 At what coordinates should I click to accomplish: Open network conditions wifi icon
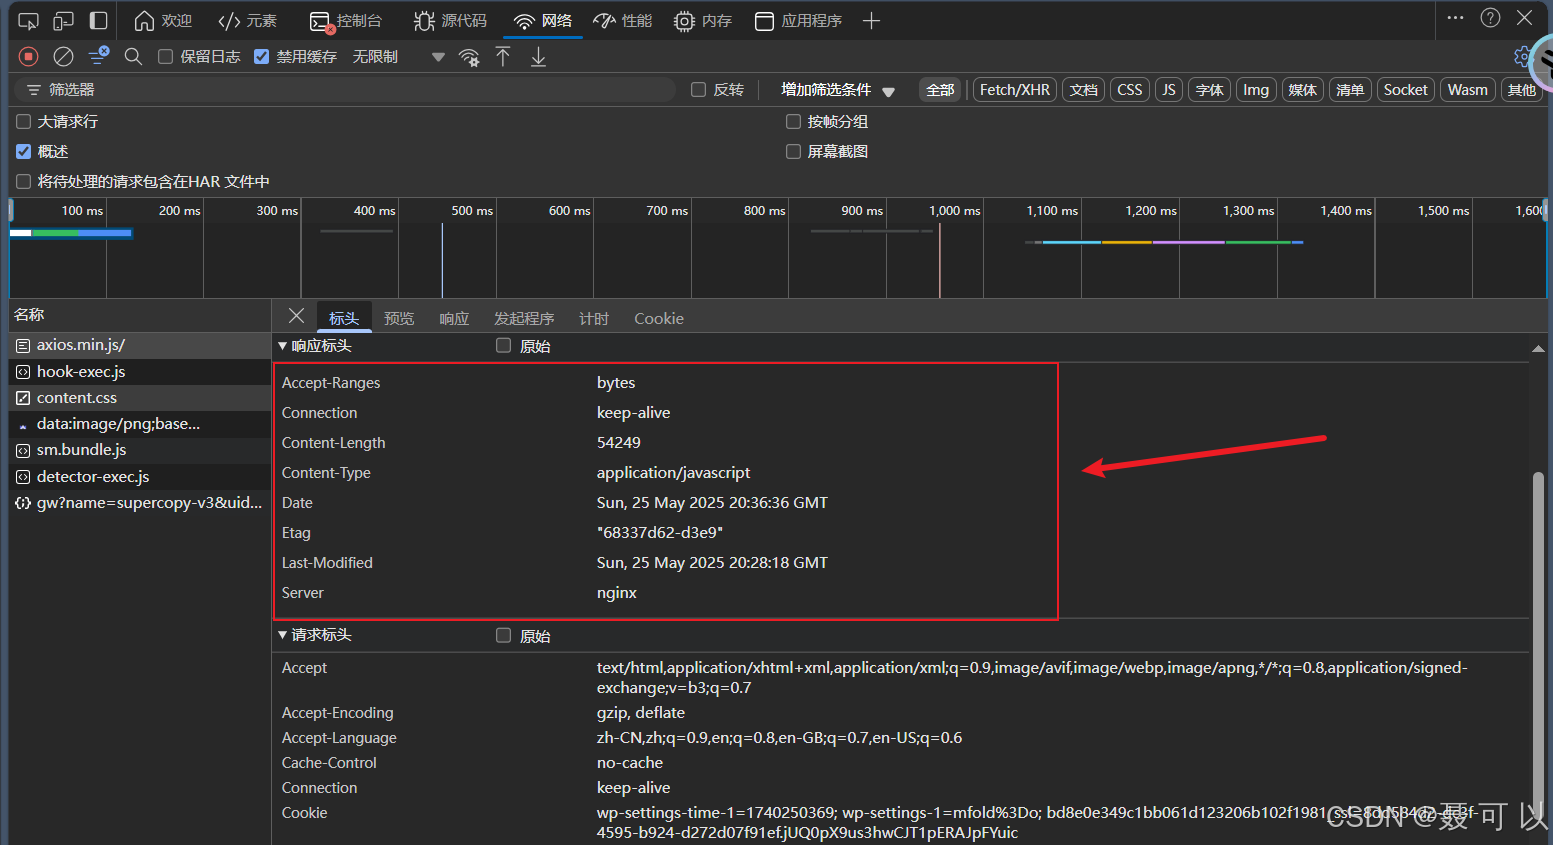coord(468,57)
